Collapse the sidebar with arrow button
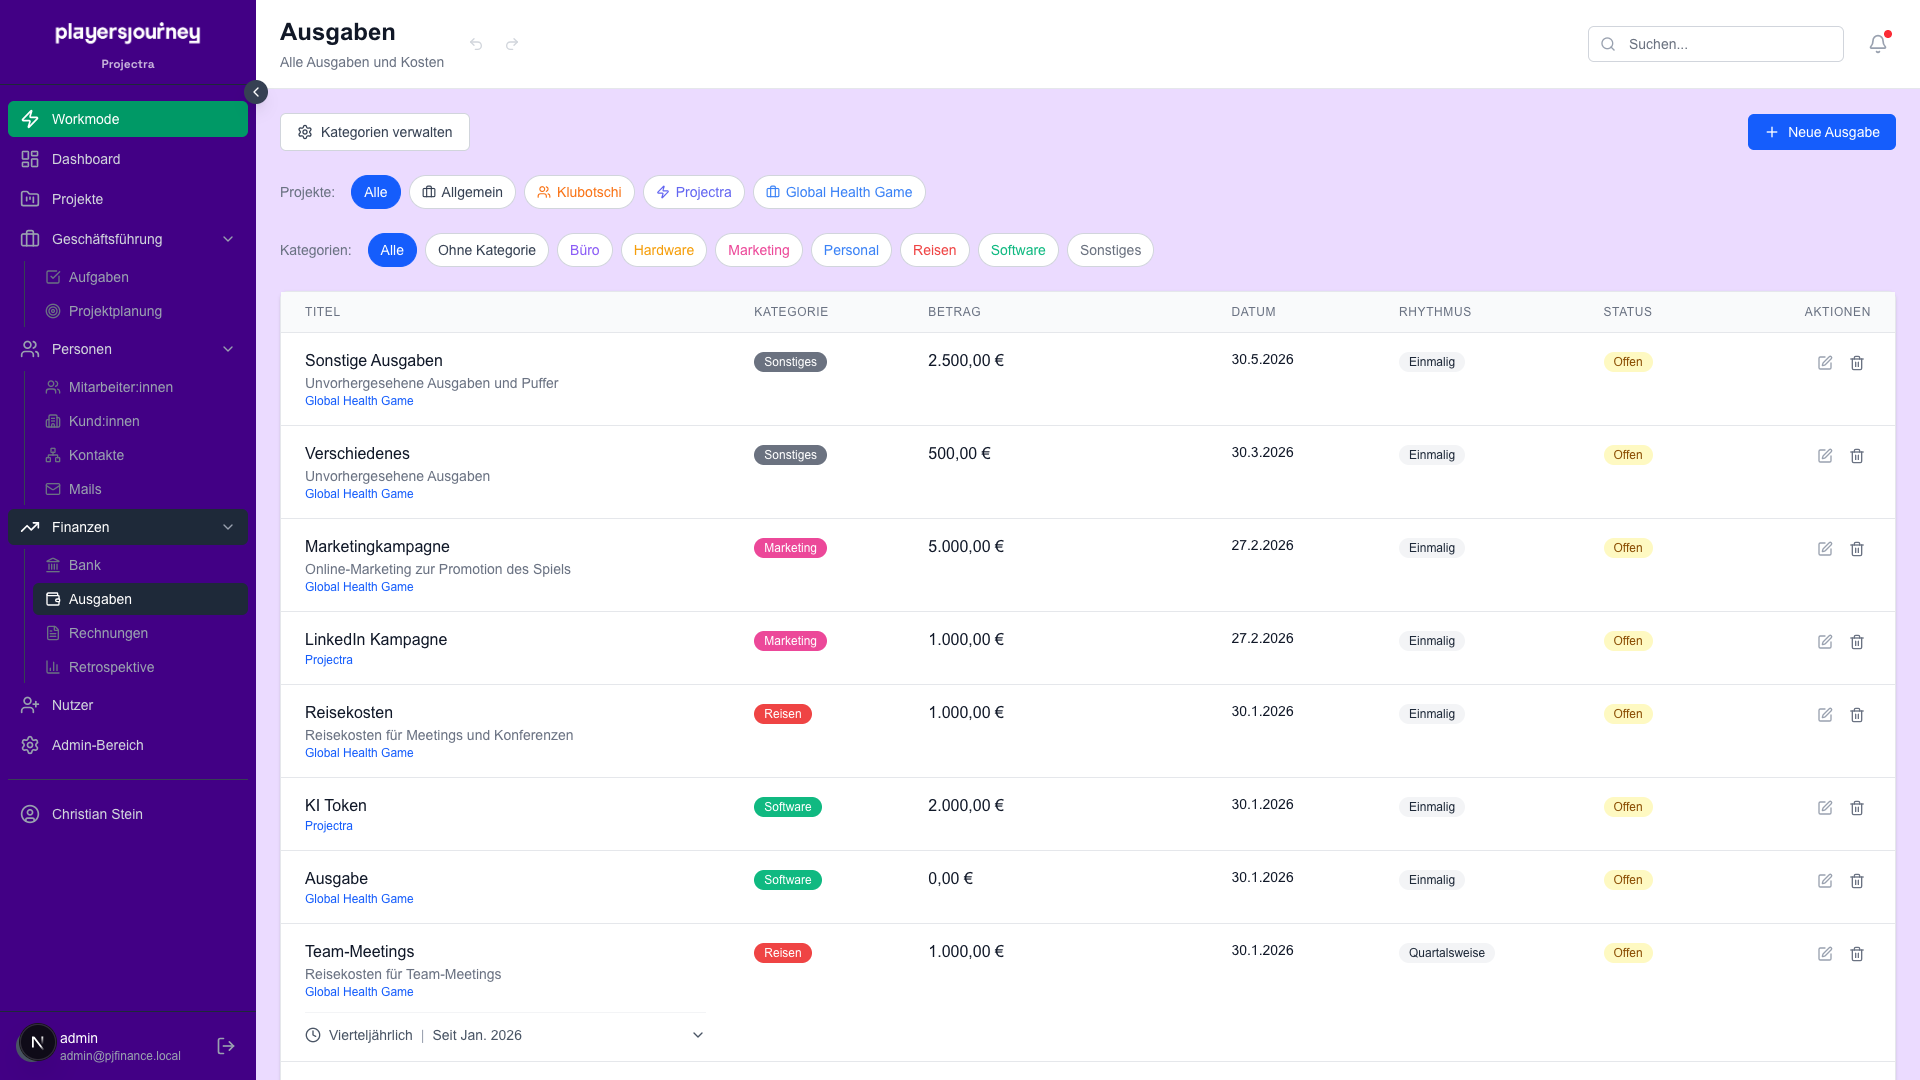1920x1080 pixels. click(x=256, y=92)
